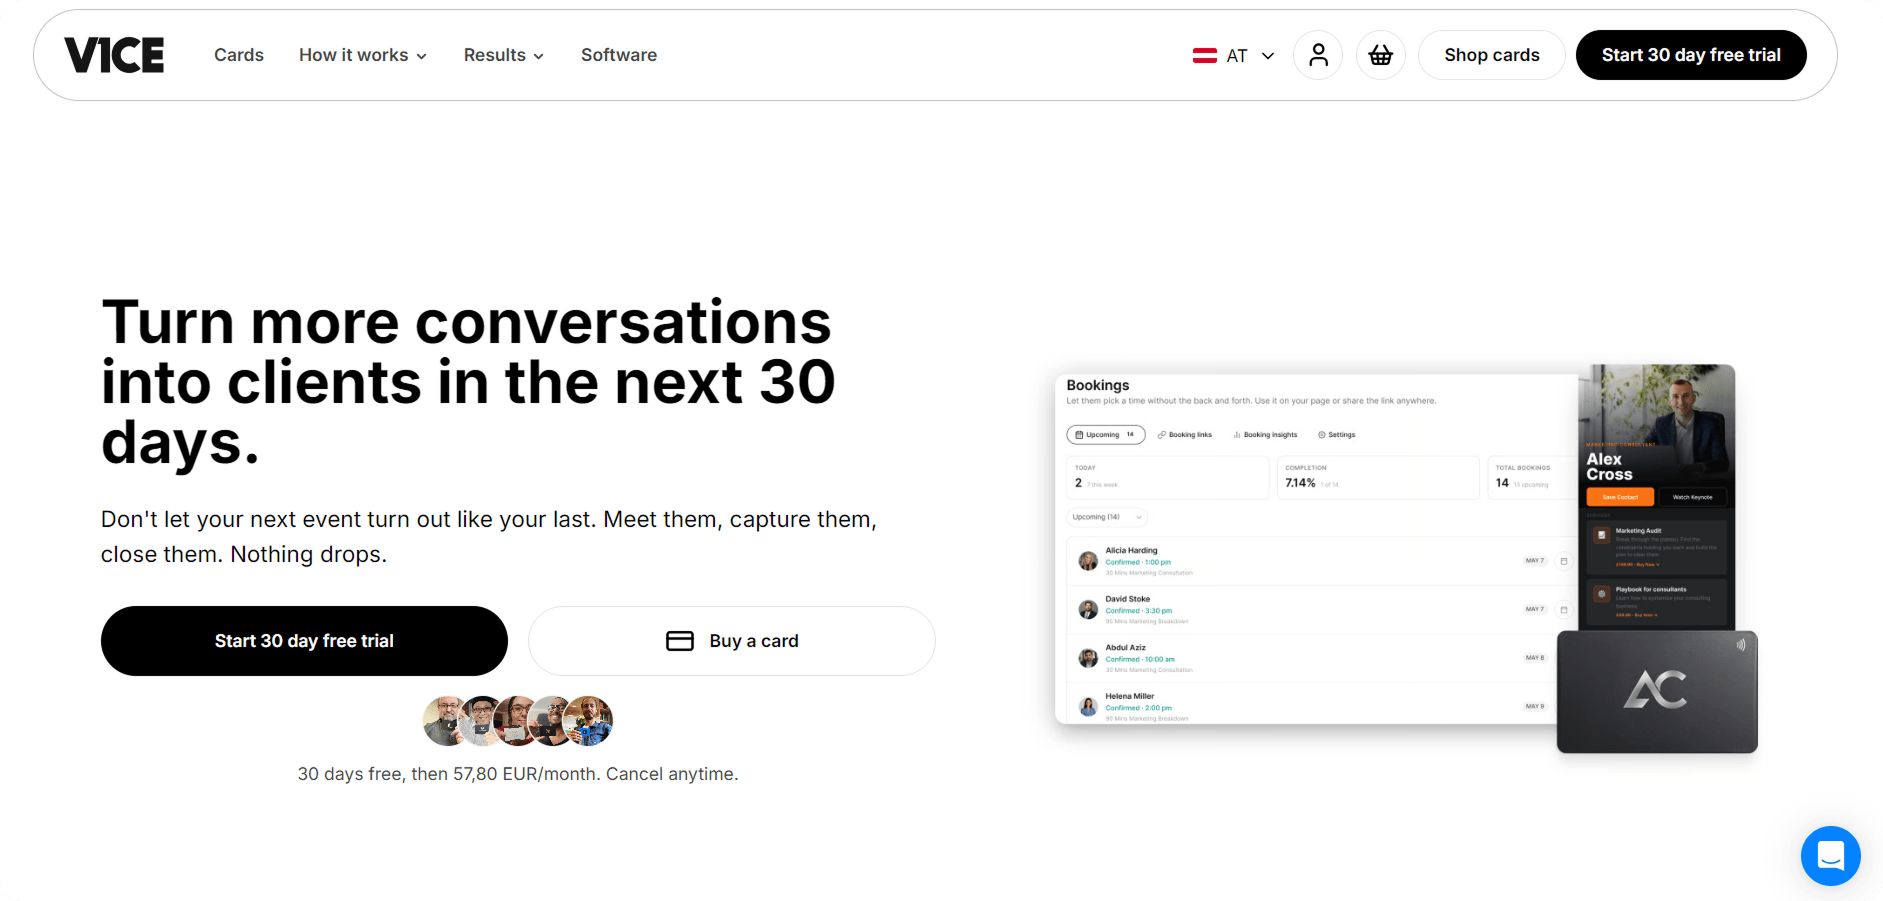Click the black AC card image
Image resolution: width=1883 pixels, height=901 pixels.
click(x=1657, y=691)
